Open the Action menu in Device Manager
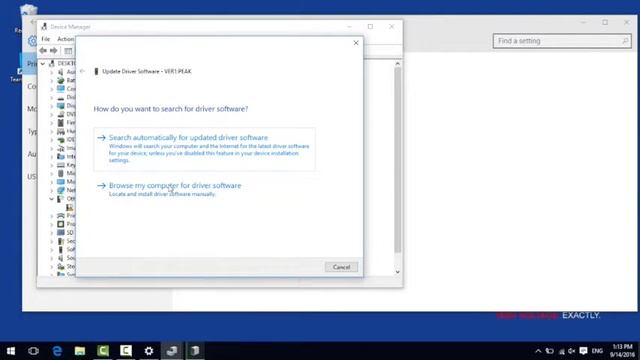This screenshot has width=640, height=360. click(x=65, y=39)
